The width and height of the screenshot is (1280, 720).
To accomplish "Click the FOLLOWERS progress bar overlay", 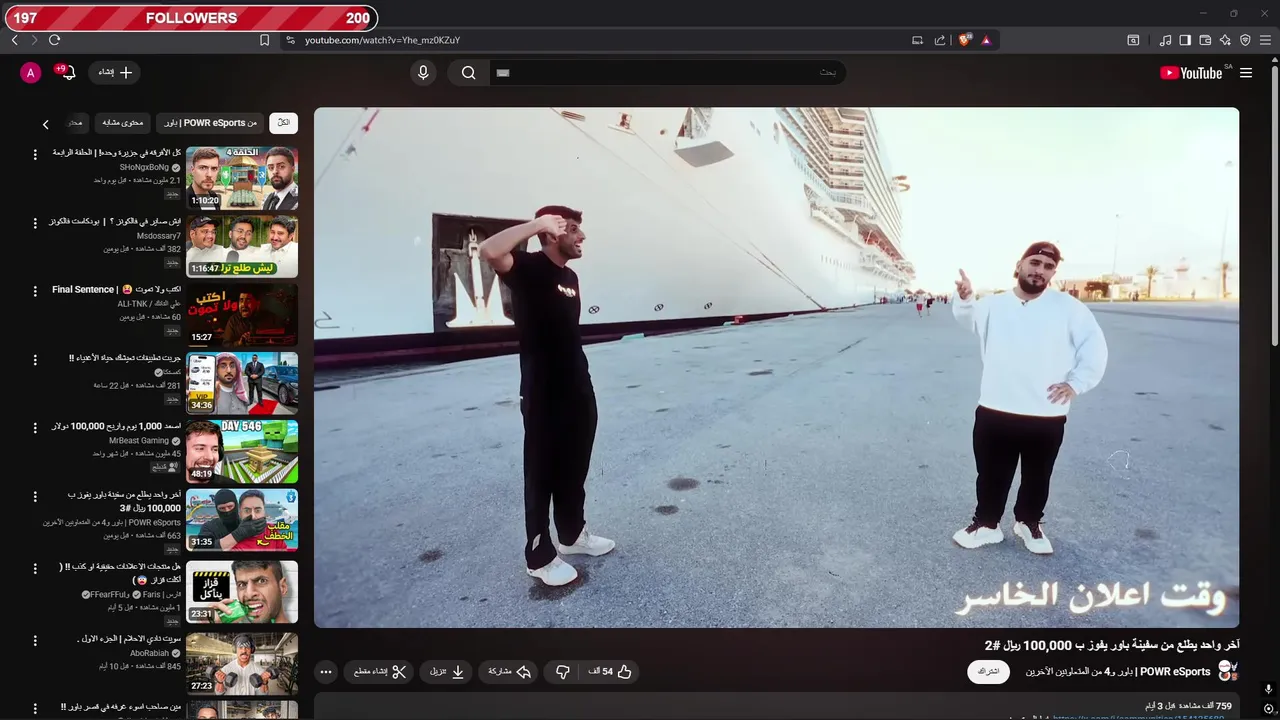I will pos(190,17).
